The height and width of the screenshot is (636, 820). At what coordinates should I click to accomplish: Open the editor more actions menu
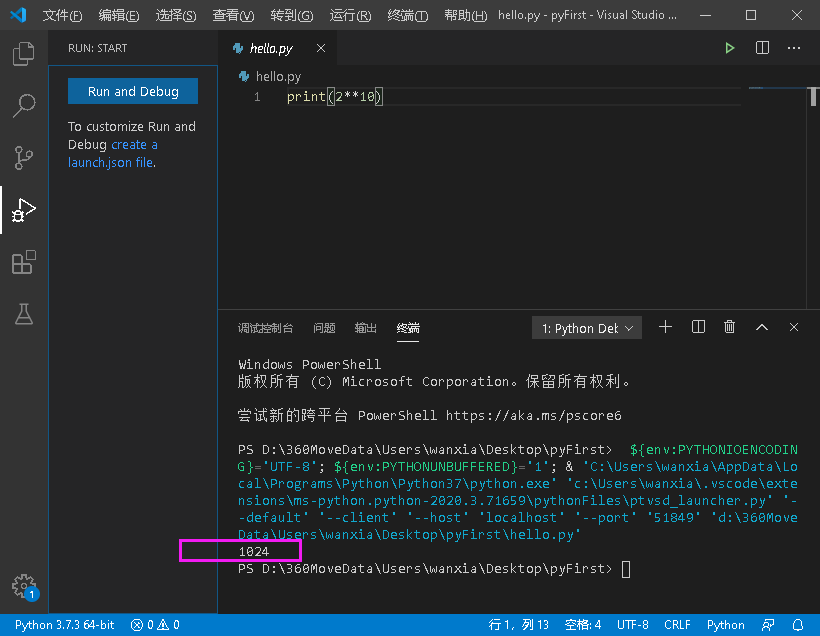(795, 47)
